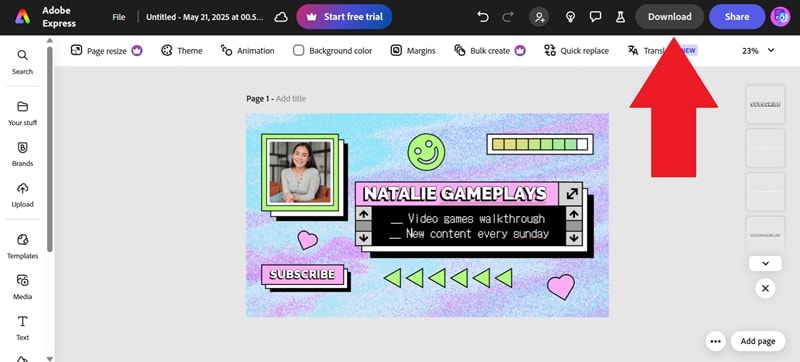Open the lightbulb tips icon

[x=570, y=17]
